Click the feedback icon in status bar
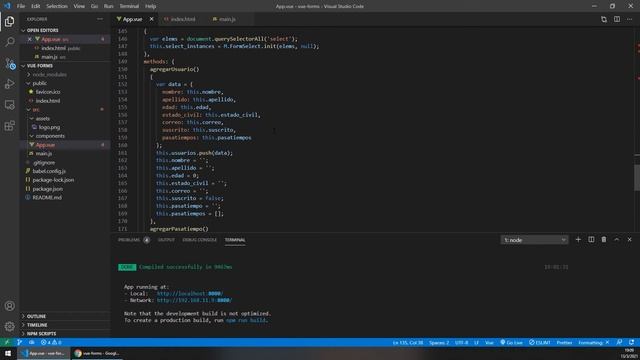Image resolution: width=640 pixels, height=360 pixels. (x=619, y=342)
